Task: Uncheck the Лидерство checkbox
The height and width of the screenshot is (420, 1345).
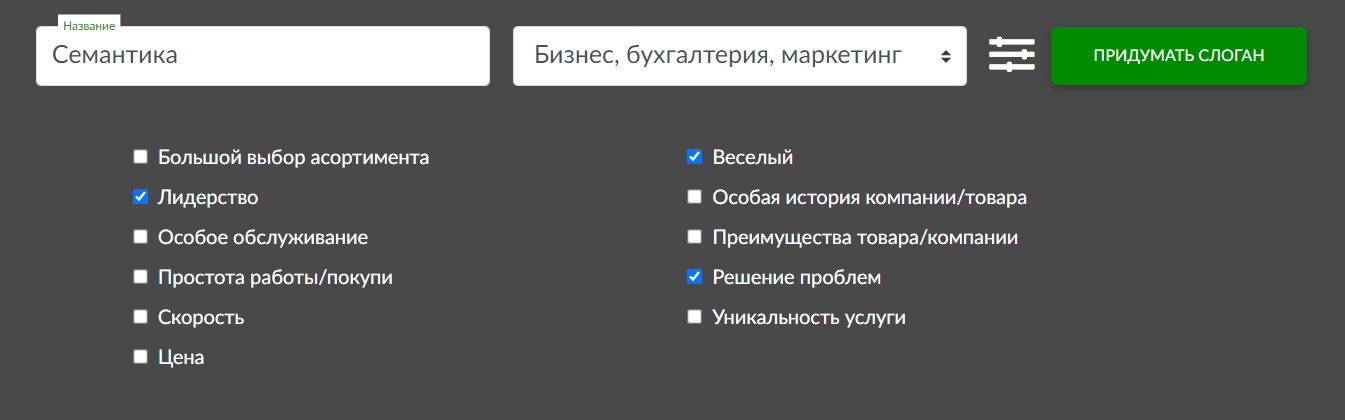Action: coord(141,197)
